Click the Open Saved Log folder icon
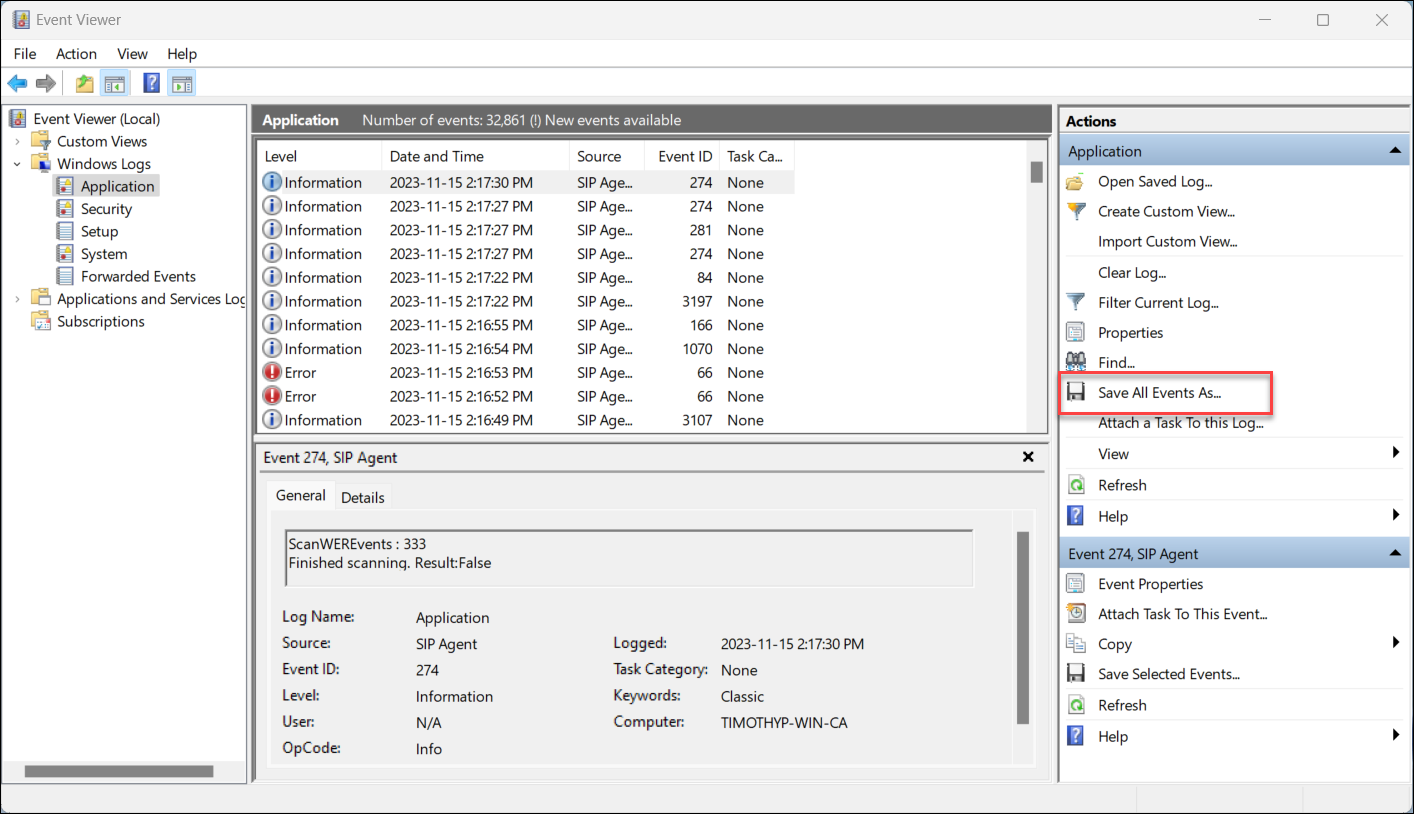 pyautogui.click(x=1076, y=182)
